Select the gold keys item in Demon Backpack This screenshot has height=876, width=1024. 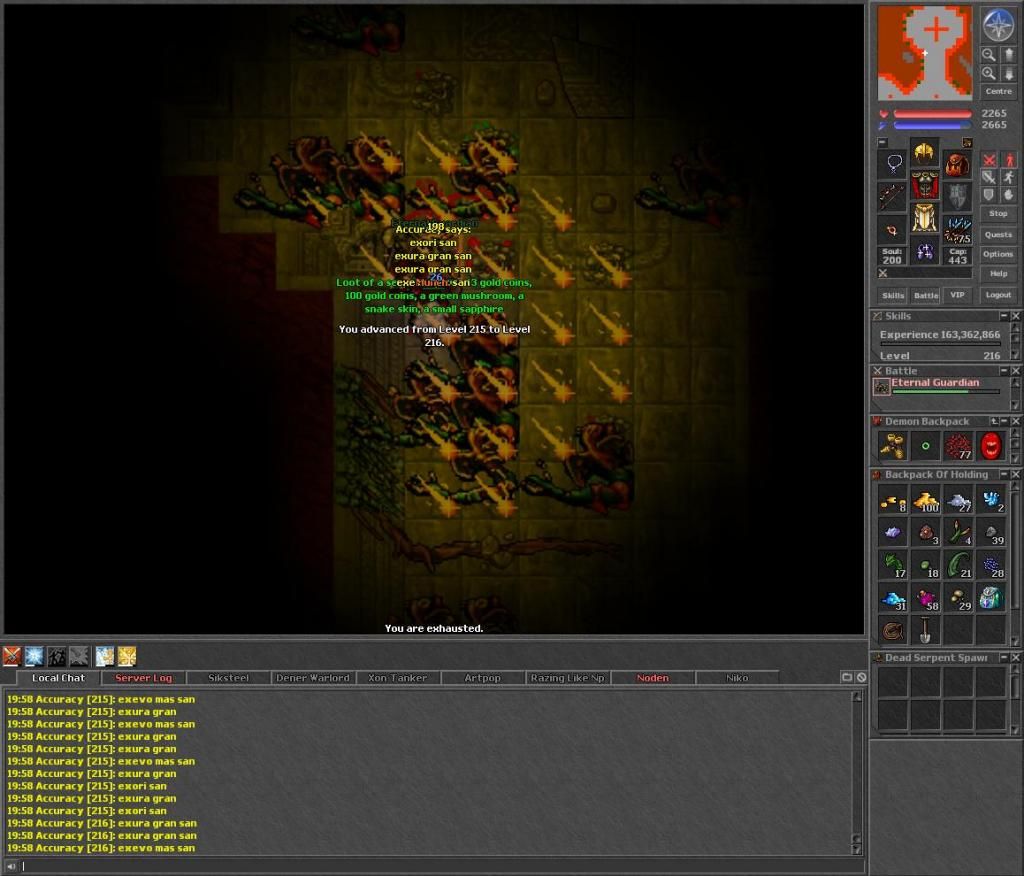pyautogui.click(x=893, y=446)
